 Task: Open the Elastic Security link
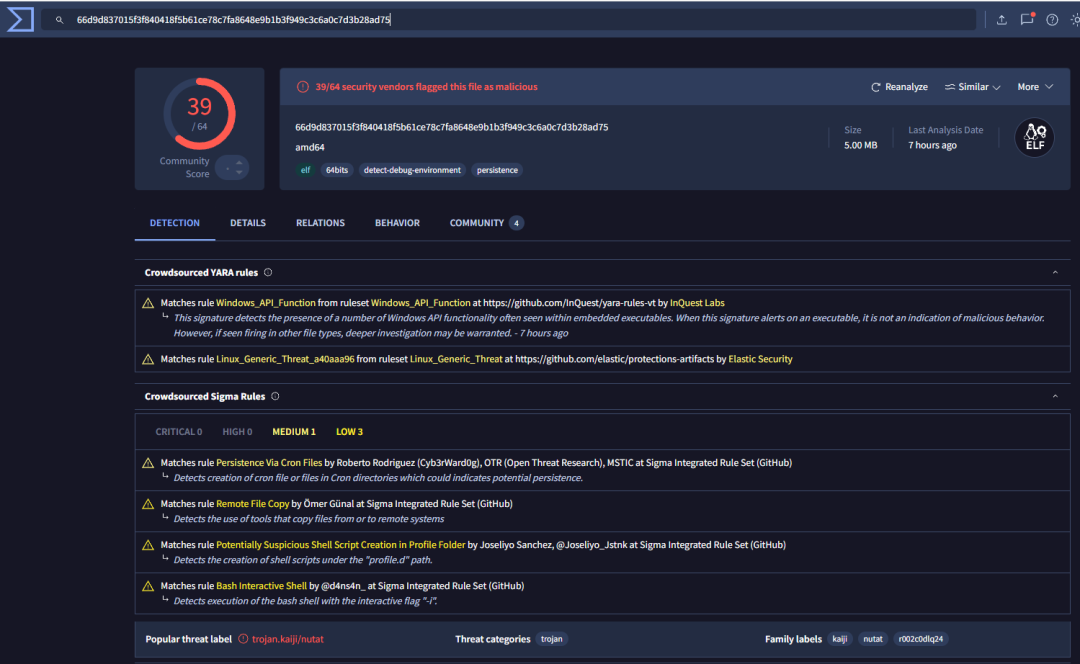click(x=760, y=360)
